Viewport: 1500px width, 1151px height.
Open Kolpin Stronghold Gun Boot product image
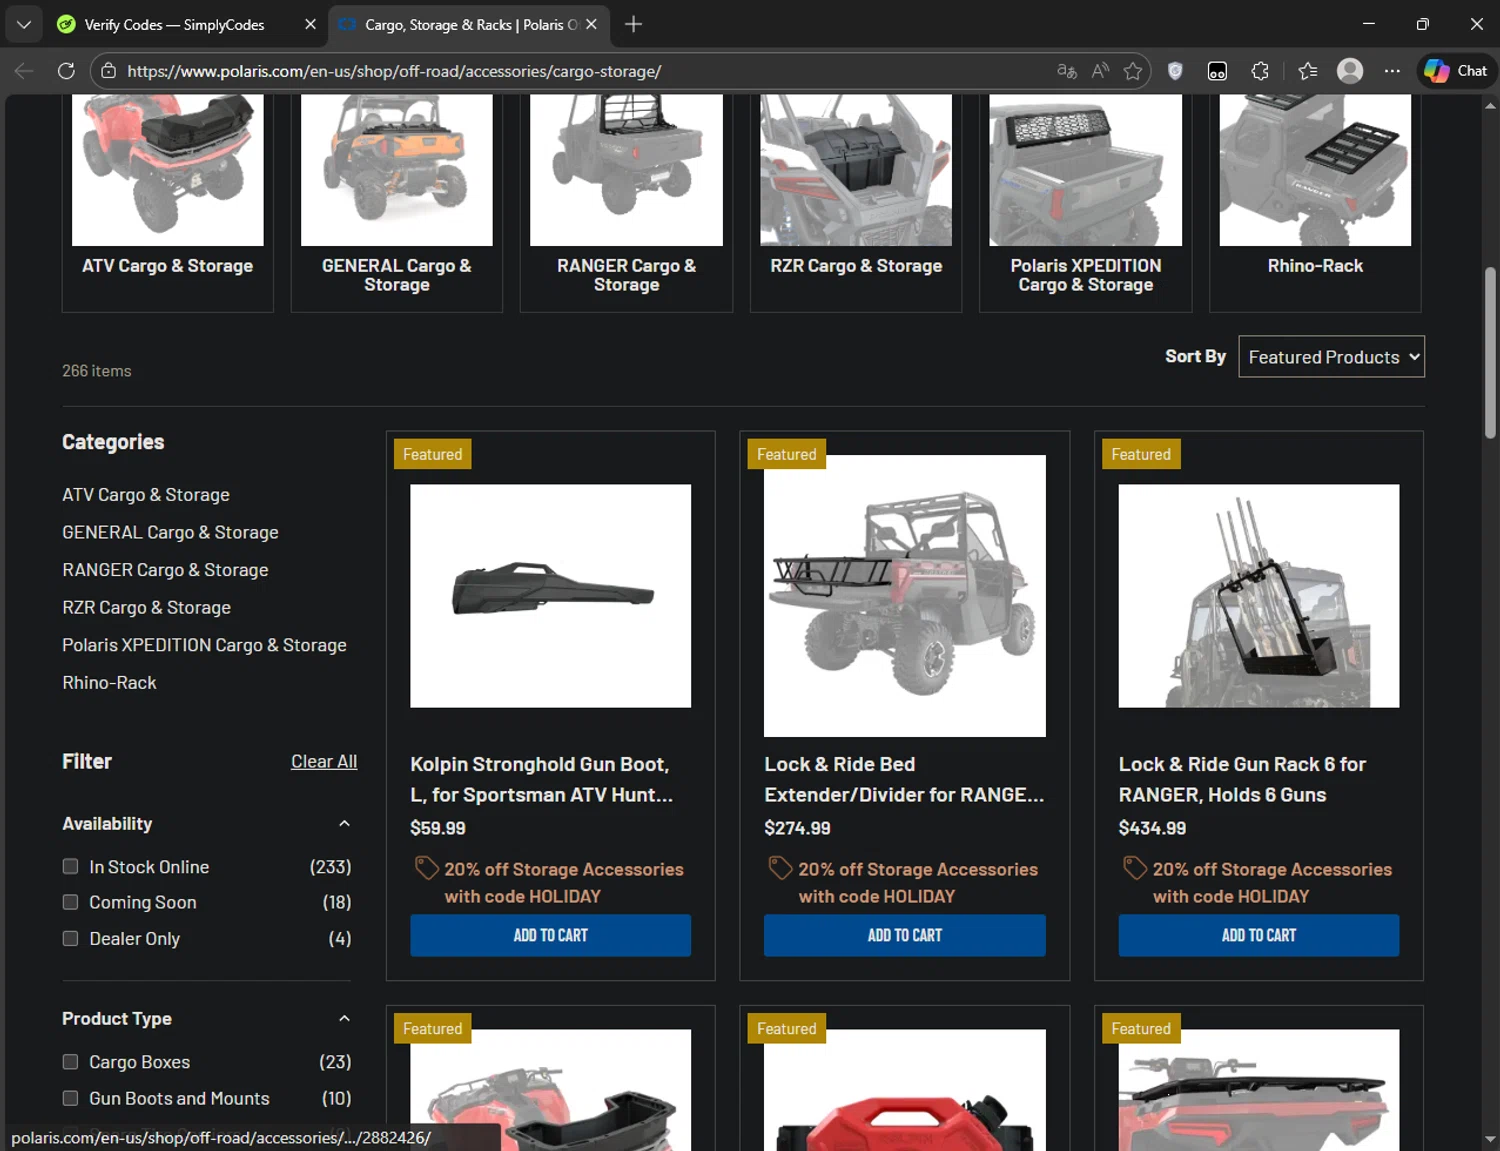[550, 596]
